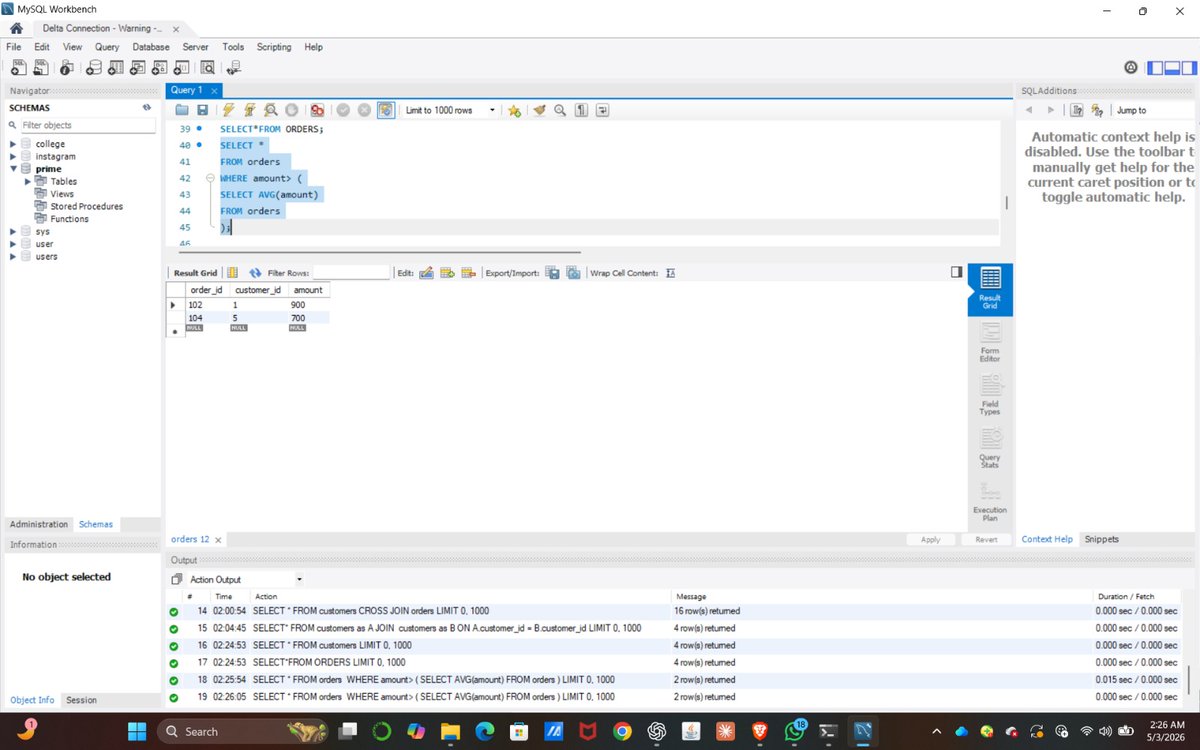The height and width of the screenshot is (750, 1200).
Task: Open the Scripting menu
Action: tap(274, 47)
